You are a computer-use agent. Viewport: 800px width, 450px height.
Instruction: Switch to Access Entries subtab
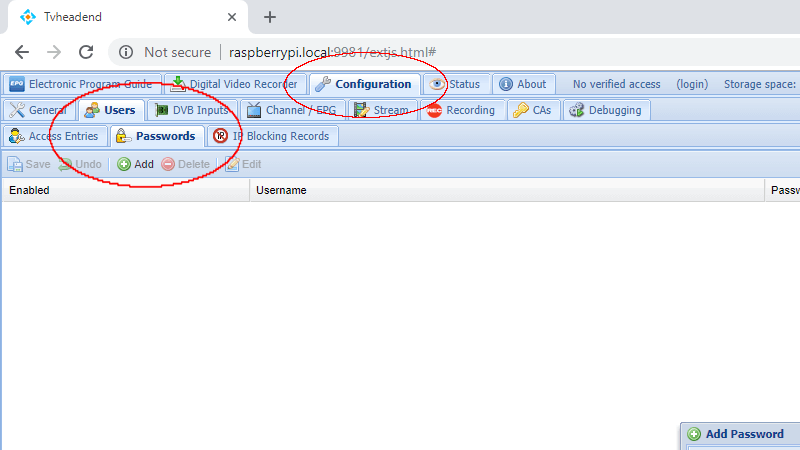click(55, 136)
